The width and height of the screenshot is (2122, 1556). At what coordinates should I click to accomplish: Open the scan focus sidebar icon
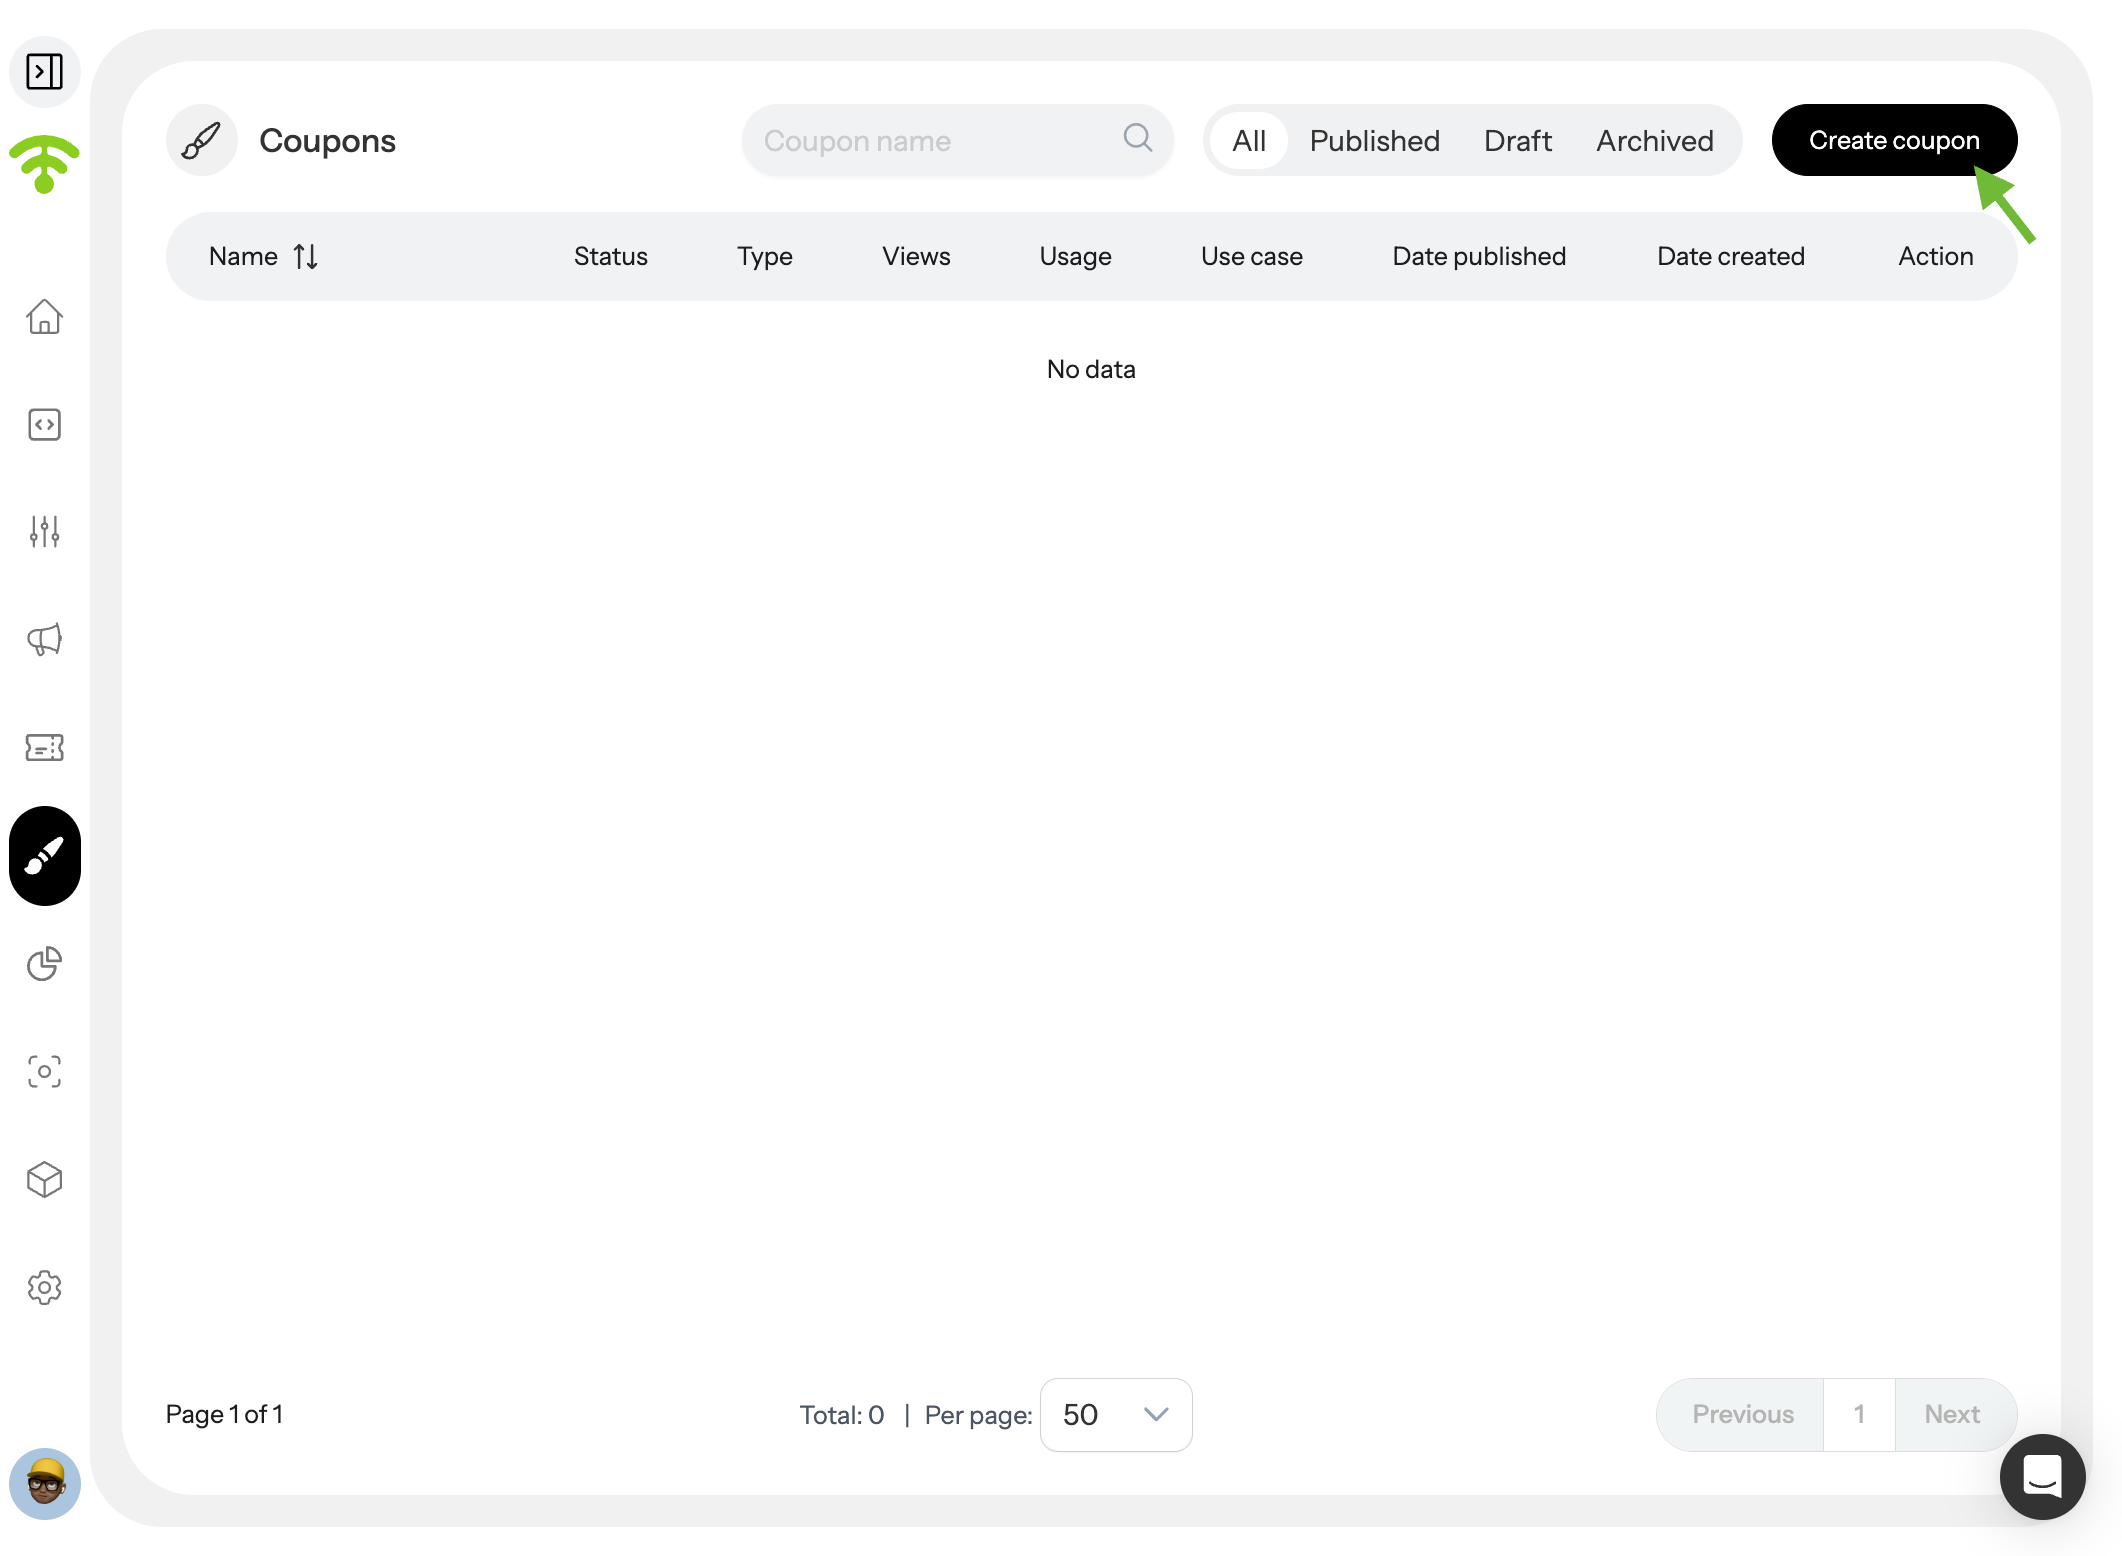point(44,1072)
